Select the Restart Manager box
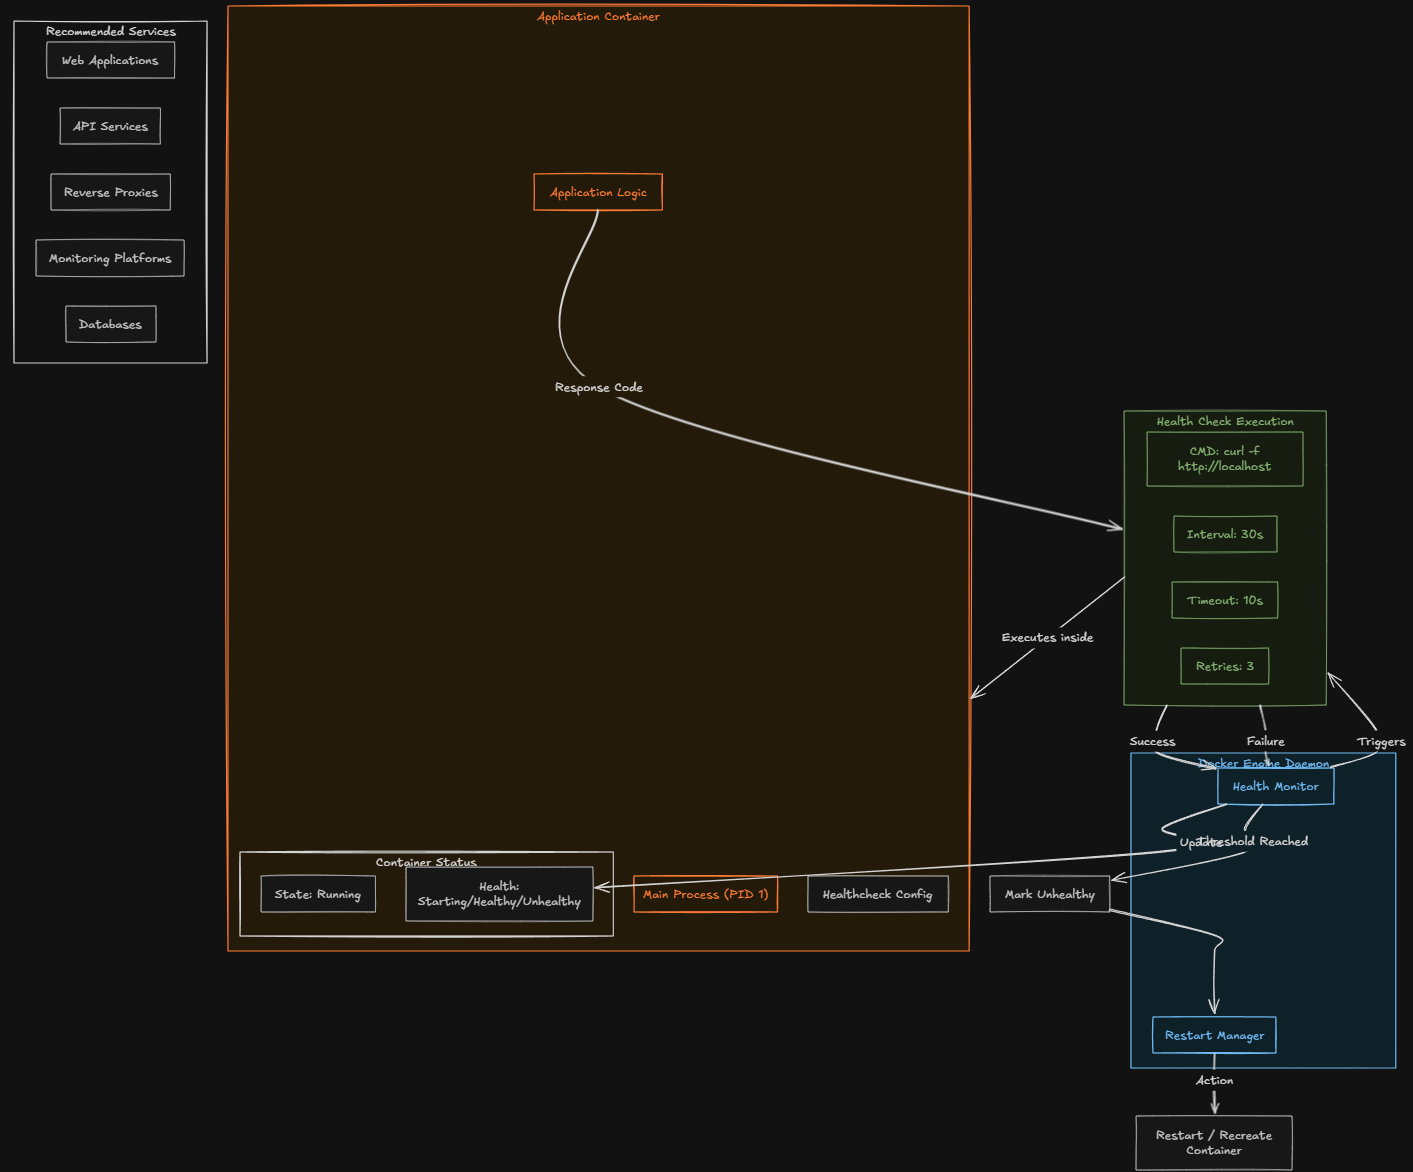This screenshot has height=1172, width=1413. click(1214, 1035)
